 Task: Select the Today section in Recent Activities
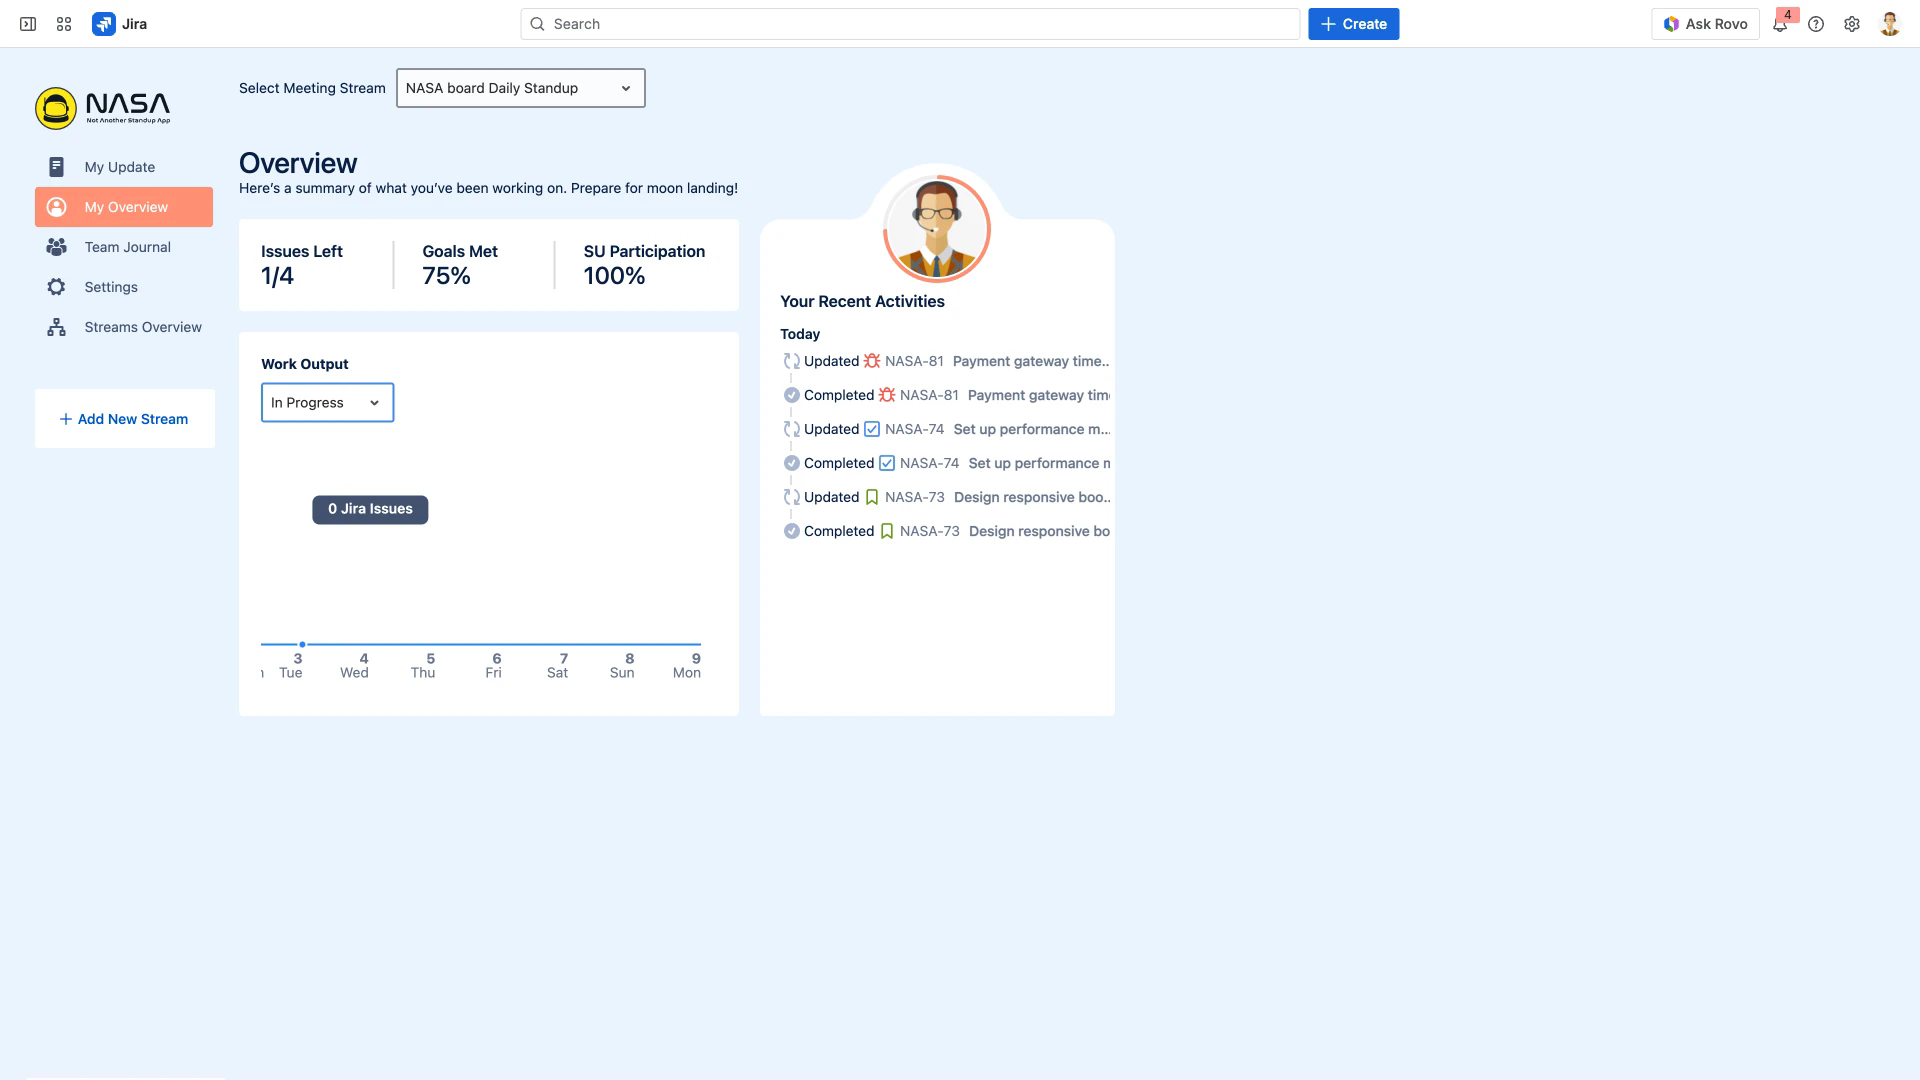pyautogui.click(x=800, y=334)
